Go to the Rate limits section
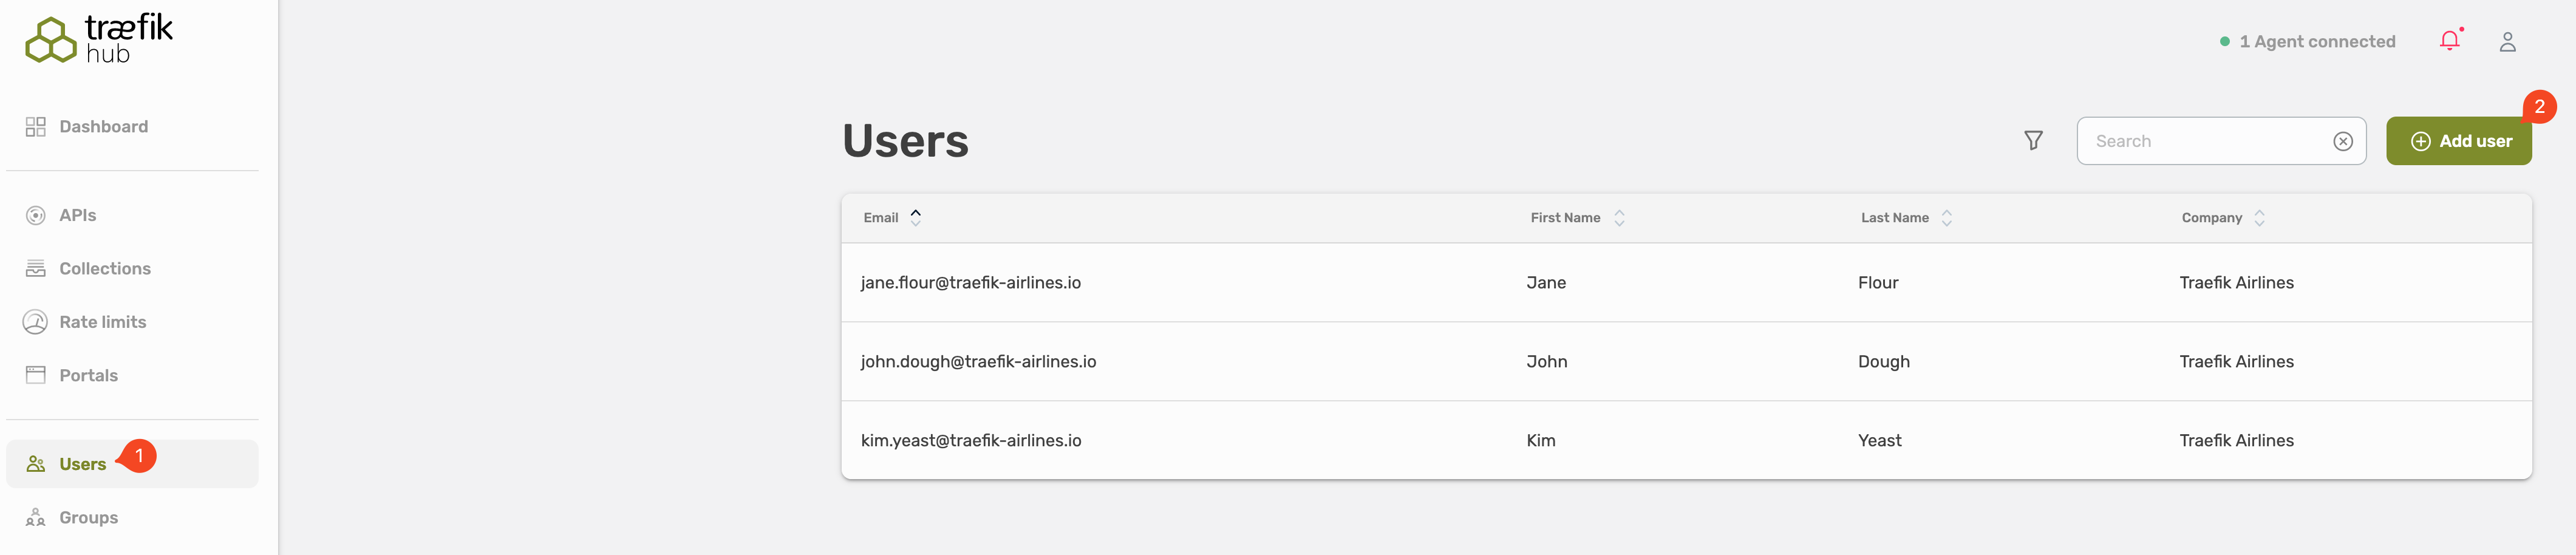Screen dimensions: 2576x555 (x=103, y=321)
